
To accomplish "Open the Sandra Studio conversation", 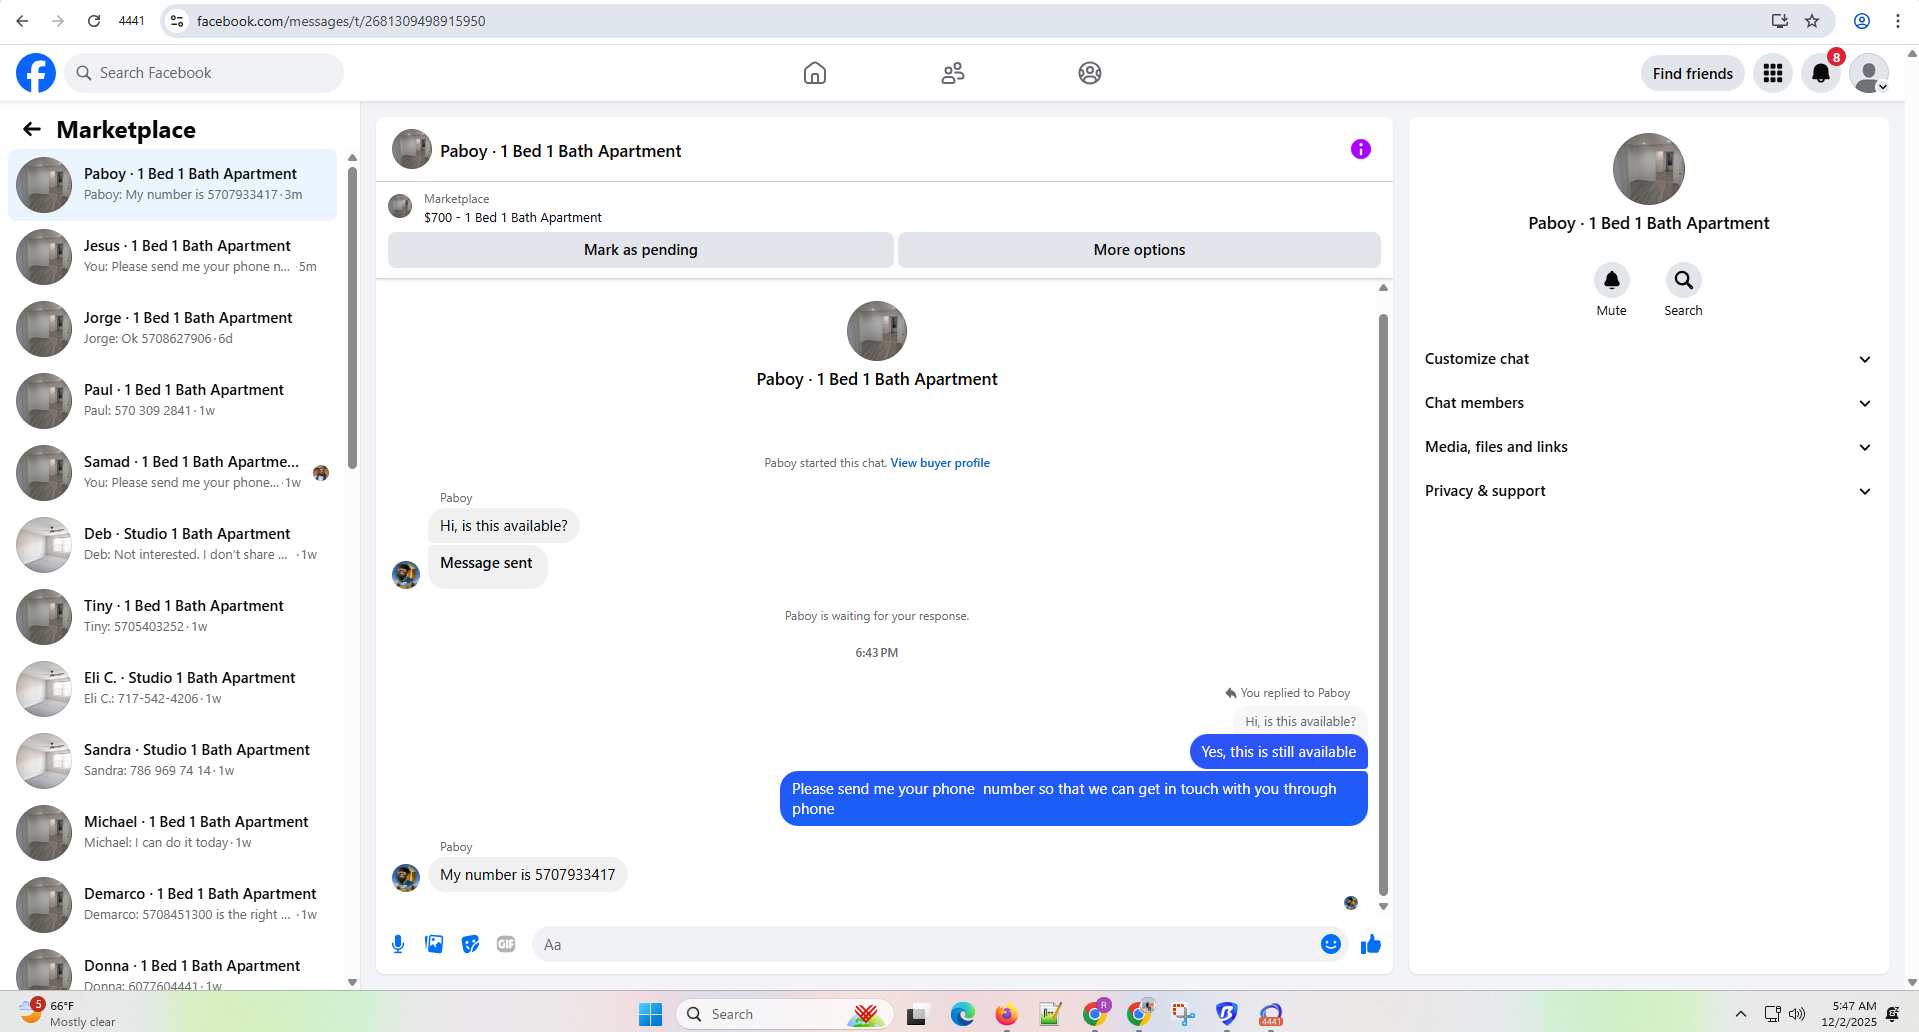I will point(173,761).
